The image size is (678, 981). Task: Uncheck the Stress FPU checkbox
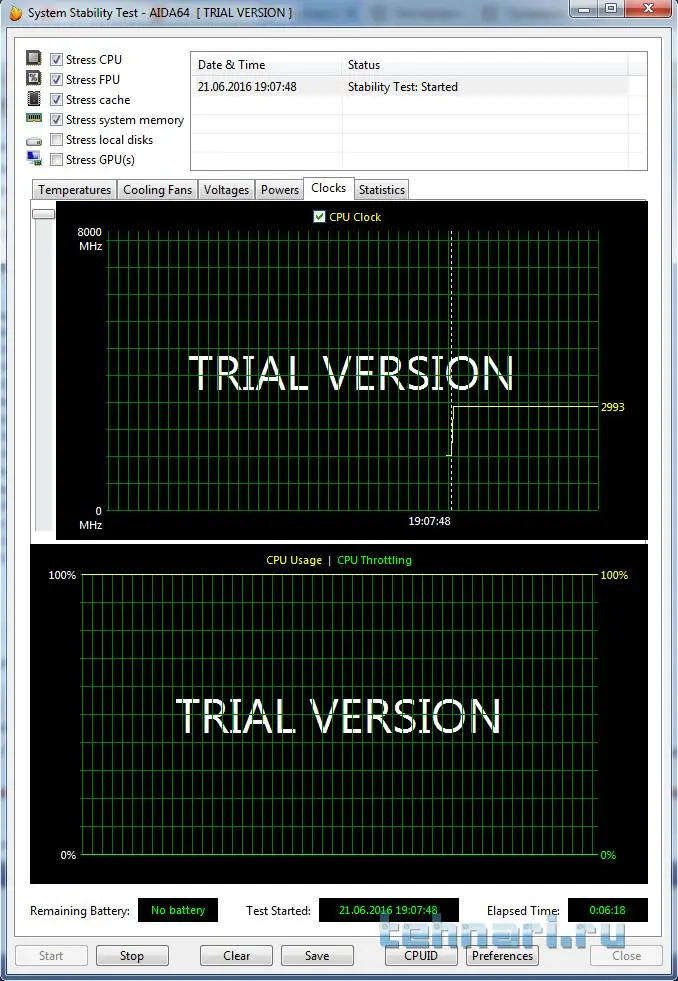tap(56, 79)
